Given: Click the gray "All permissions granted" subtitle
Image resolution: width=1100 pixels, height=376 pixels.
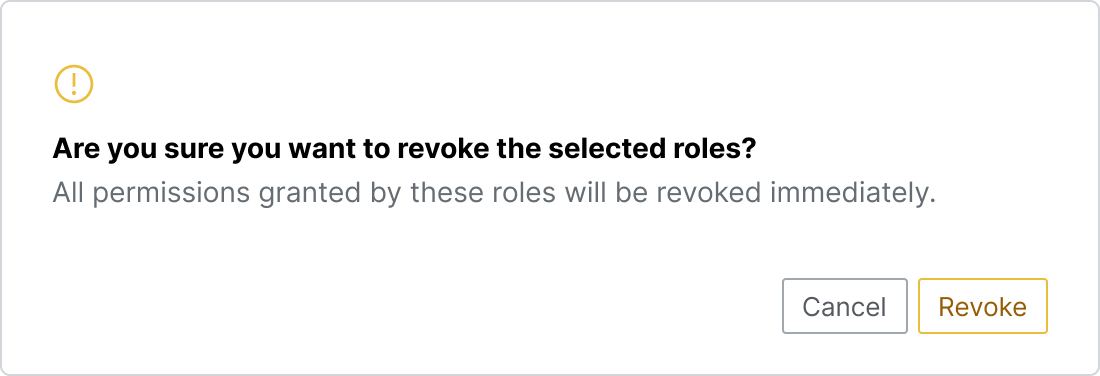Looking at the screenshot, I should pyautogui.click(x=495, y=193).
